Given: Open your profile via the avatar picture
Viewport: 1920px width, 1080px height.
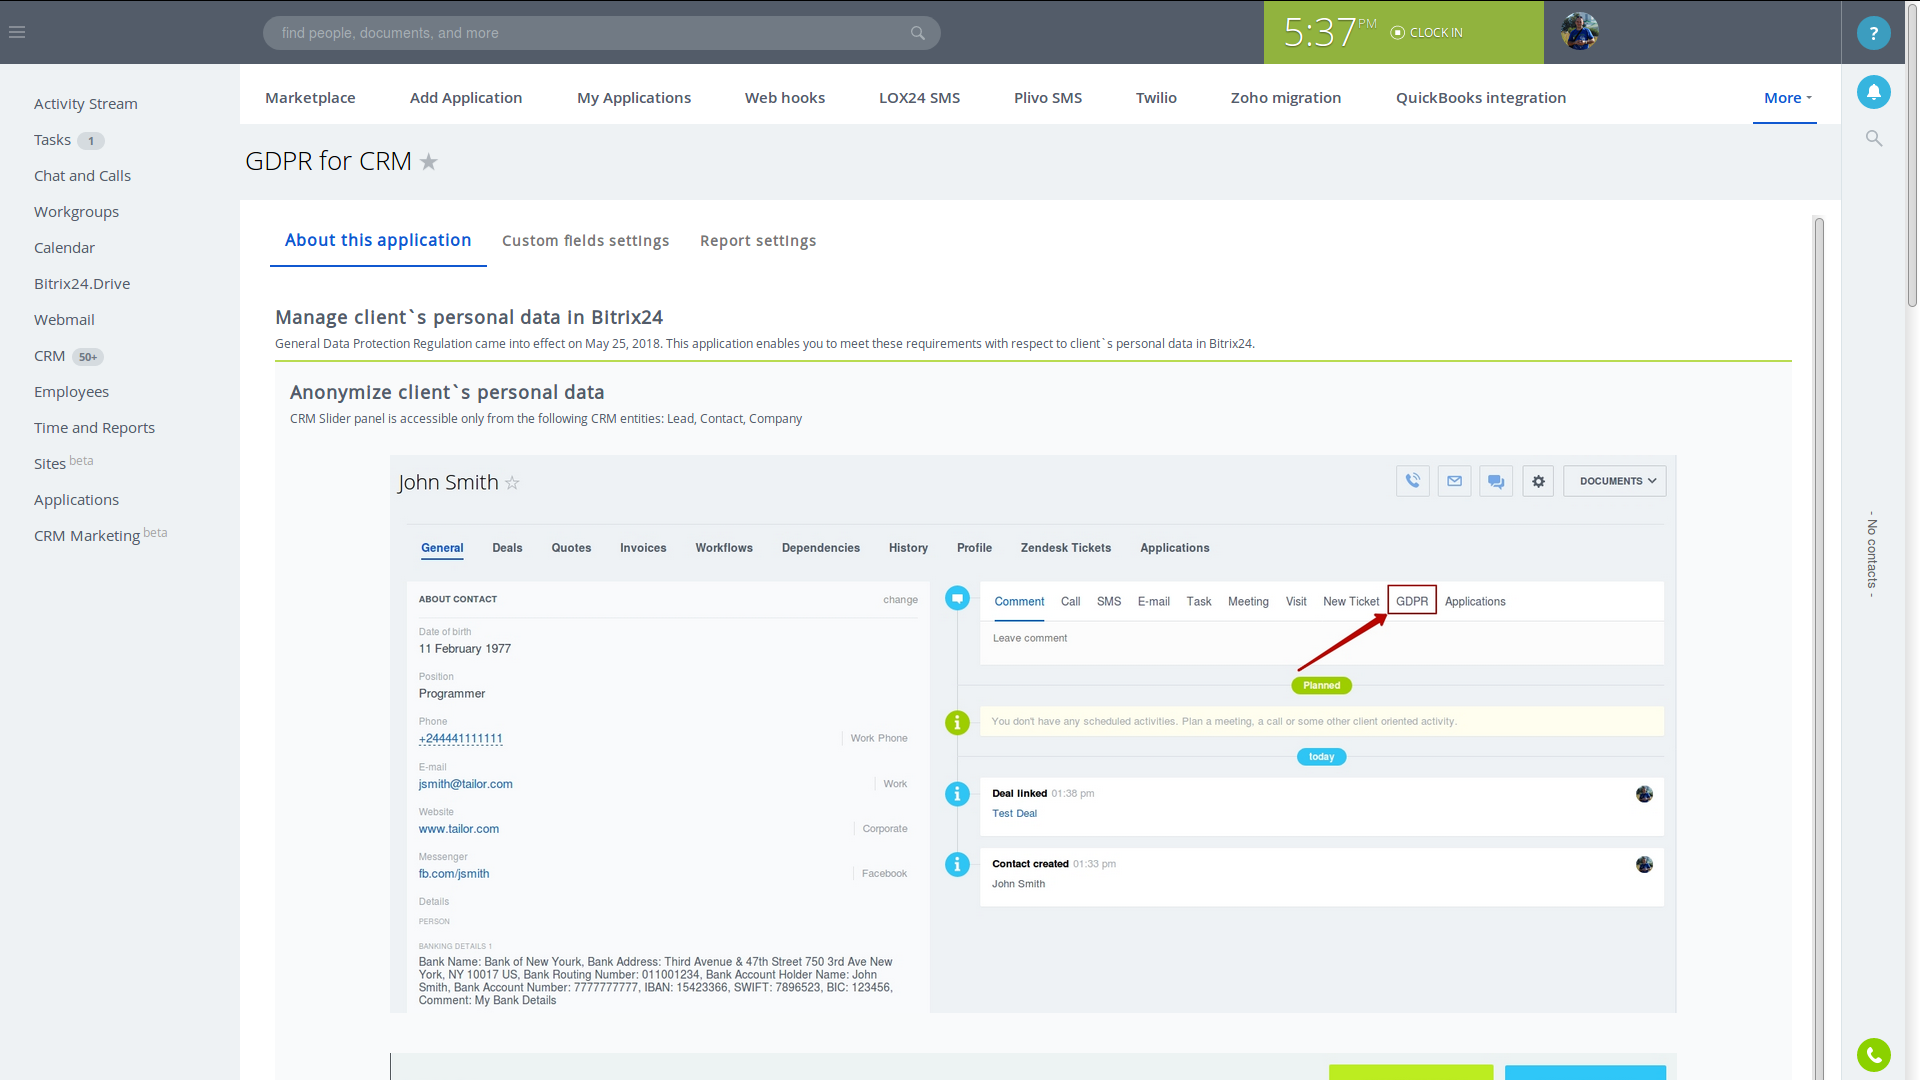Looking at the screenshot, I should tap(1578, 32).
